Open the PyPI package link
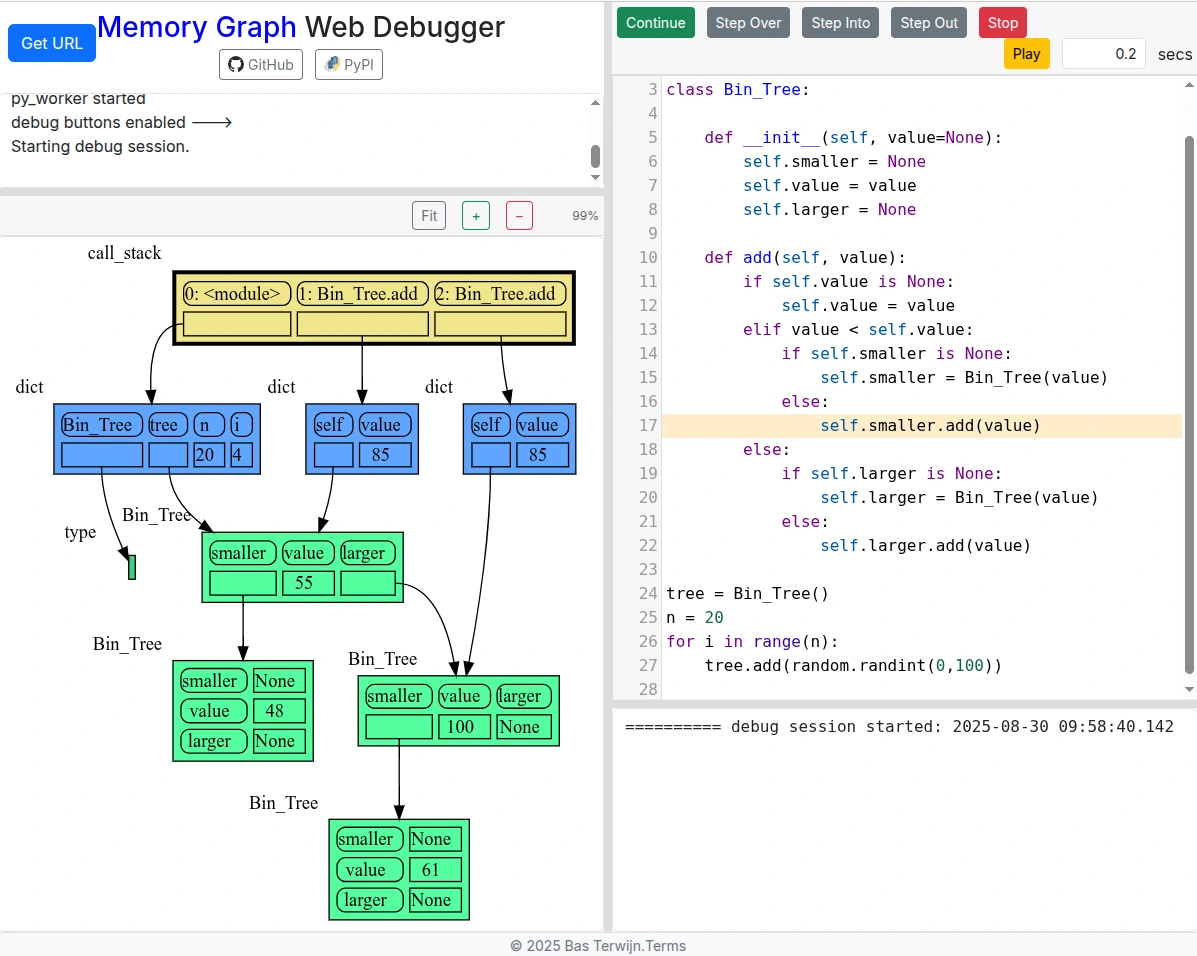 348,65
